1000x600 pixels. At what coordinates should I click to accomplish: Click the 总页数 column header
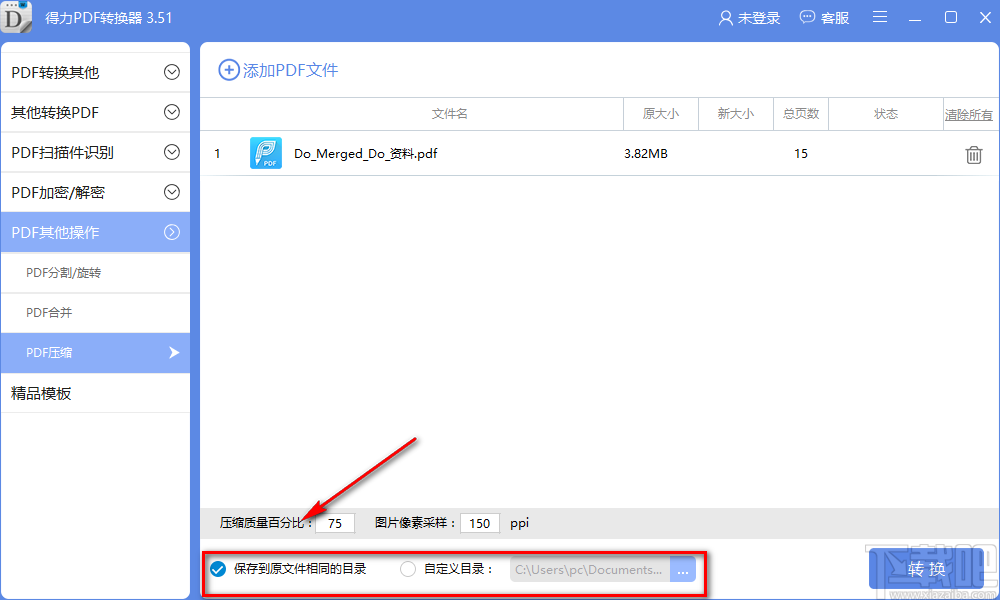(801, 113)
